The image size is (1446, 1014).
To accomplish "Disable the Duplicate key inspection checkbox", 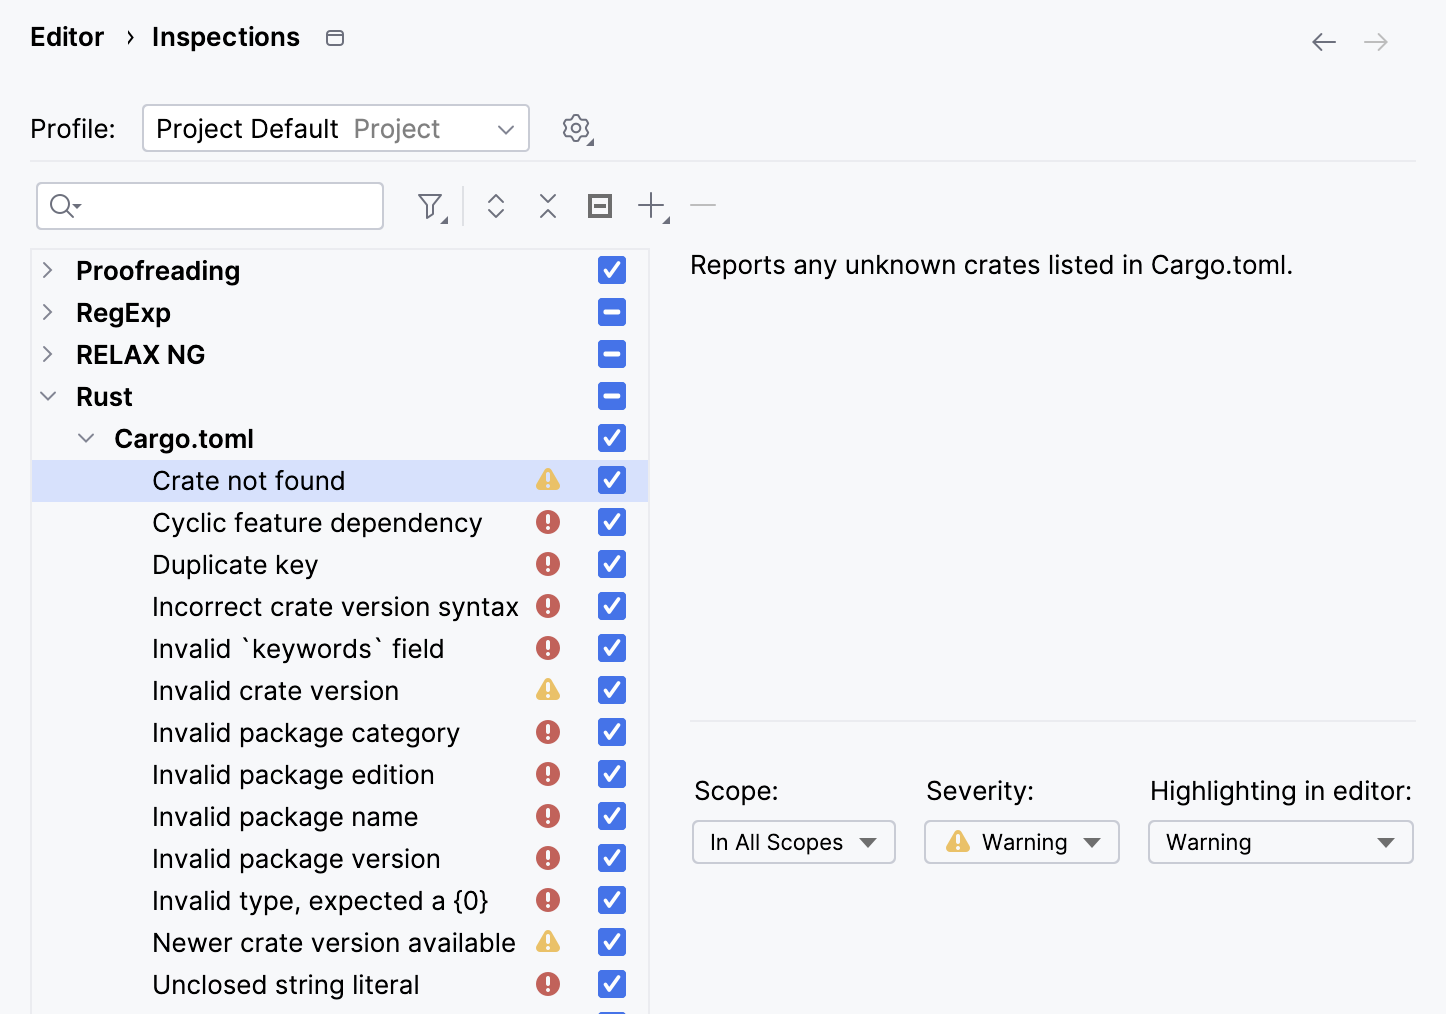I will 611,564.
